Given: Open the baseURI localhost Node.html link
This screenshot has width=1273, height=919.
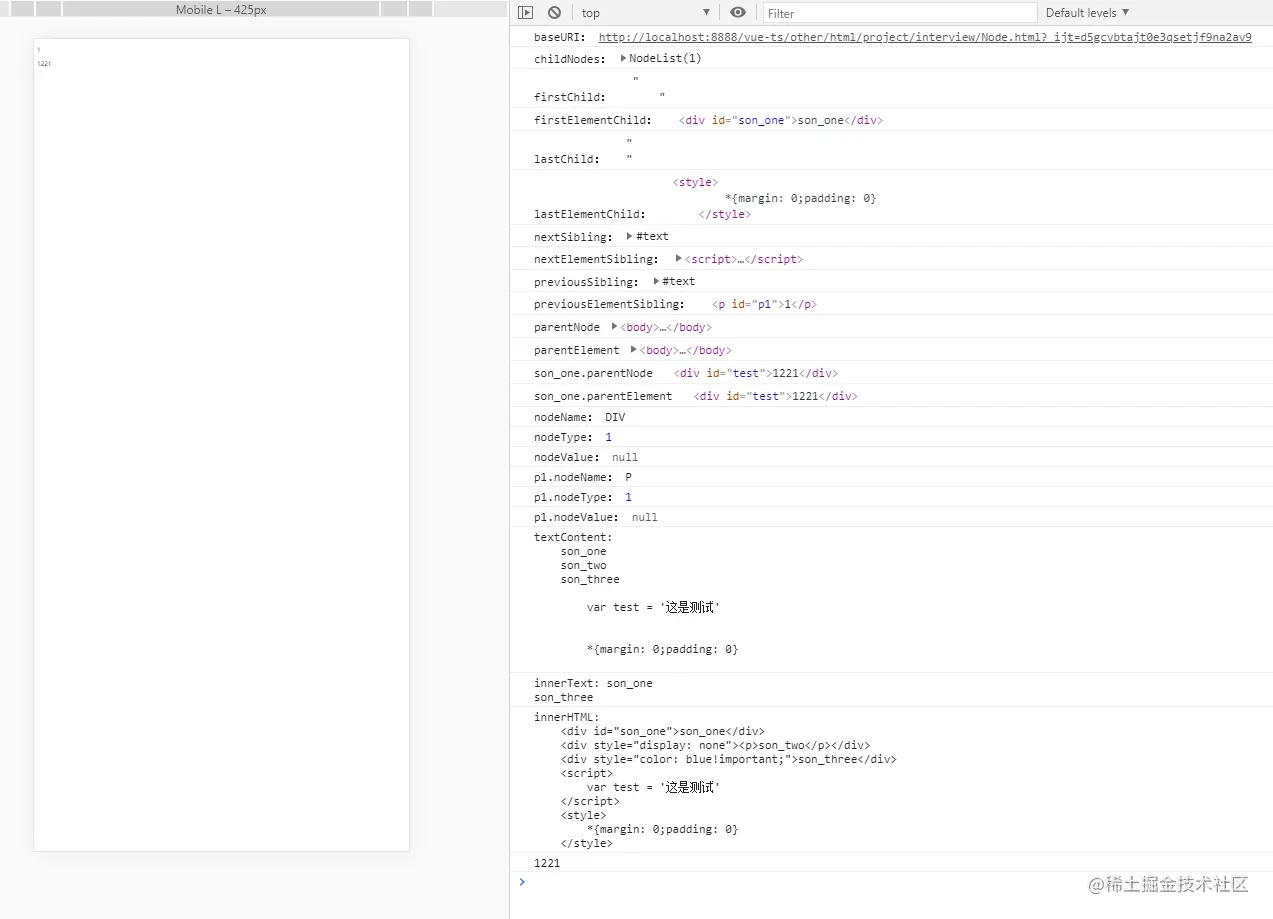Looking at the screenshot, I should 925,38.
